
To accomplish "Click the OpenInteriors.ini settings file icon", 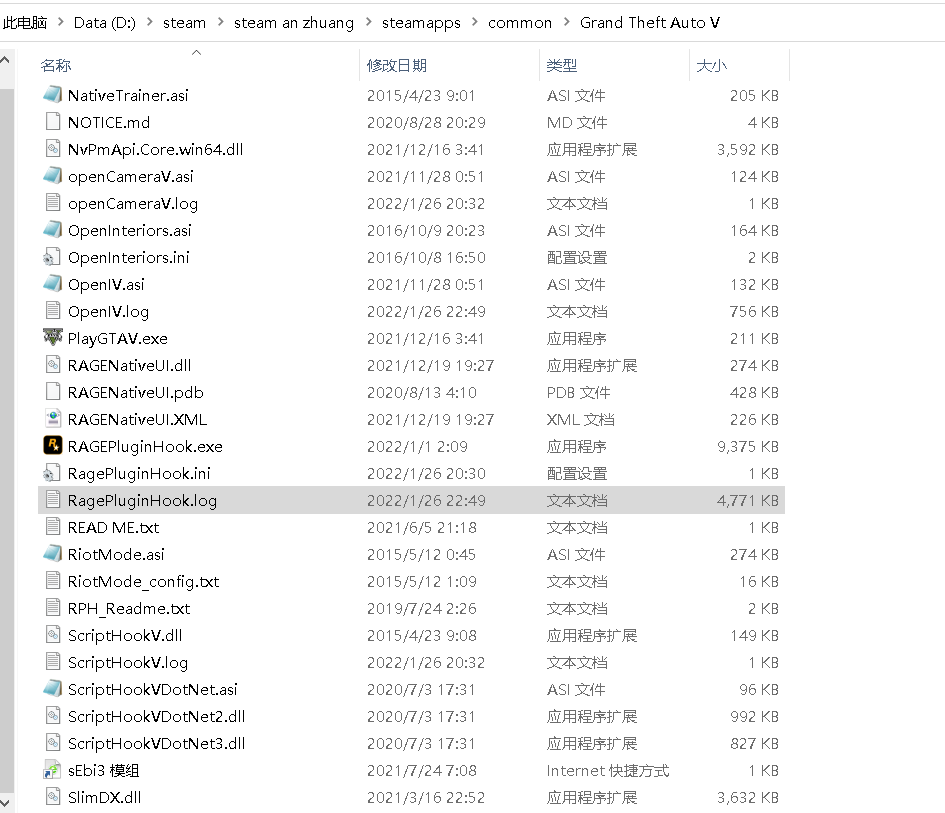I will pyautogui.click(x=52, y=257).
